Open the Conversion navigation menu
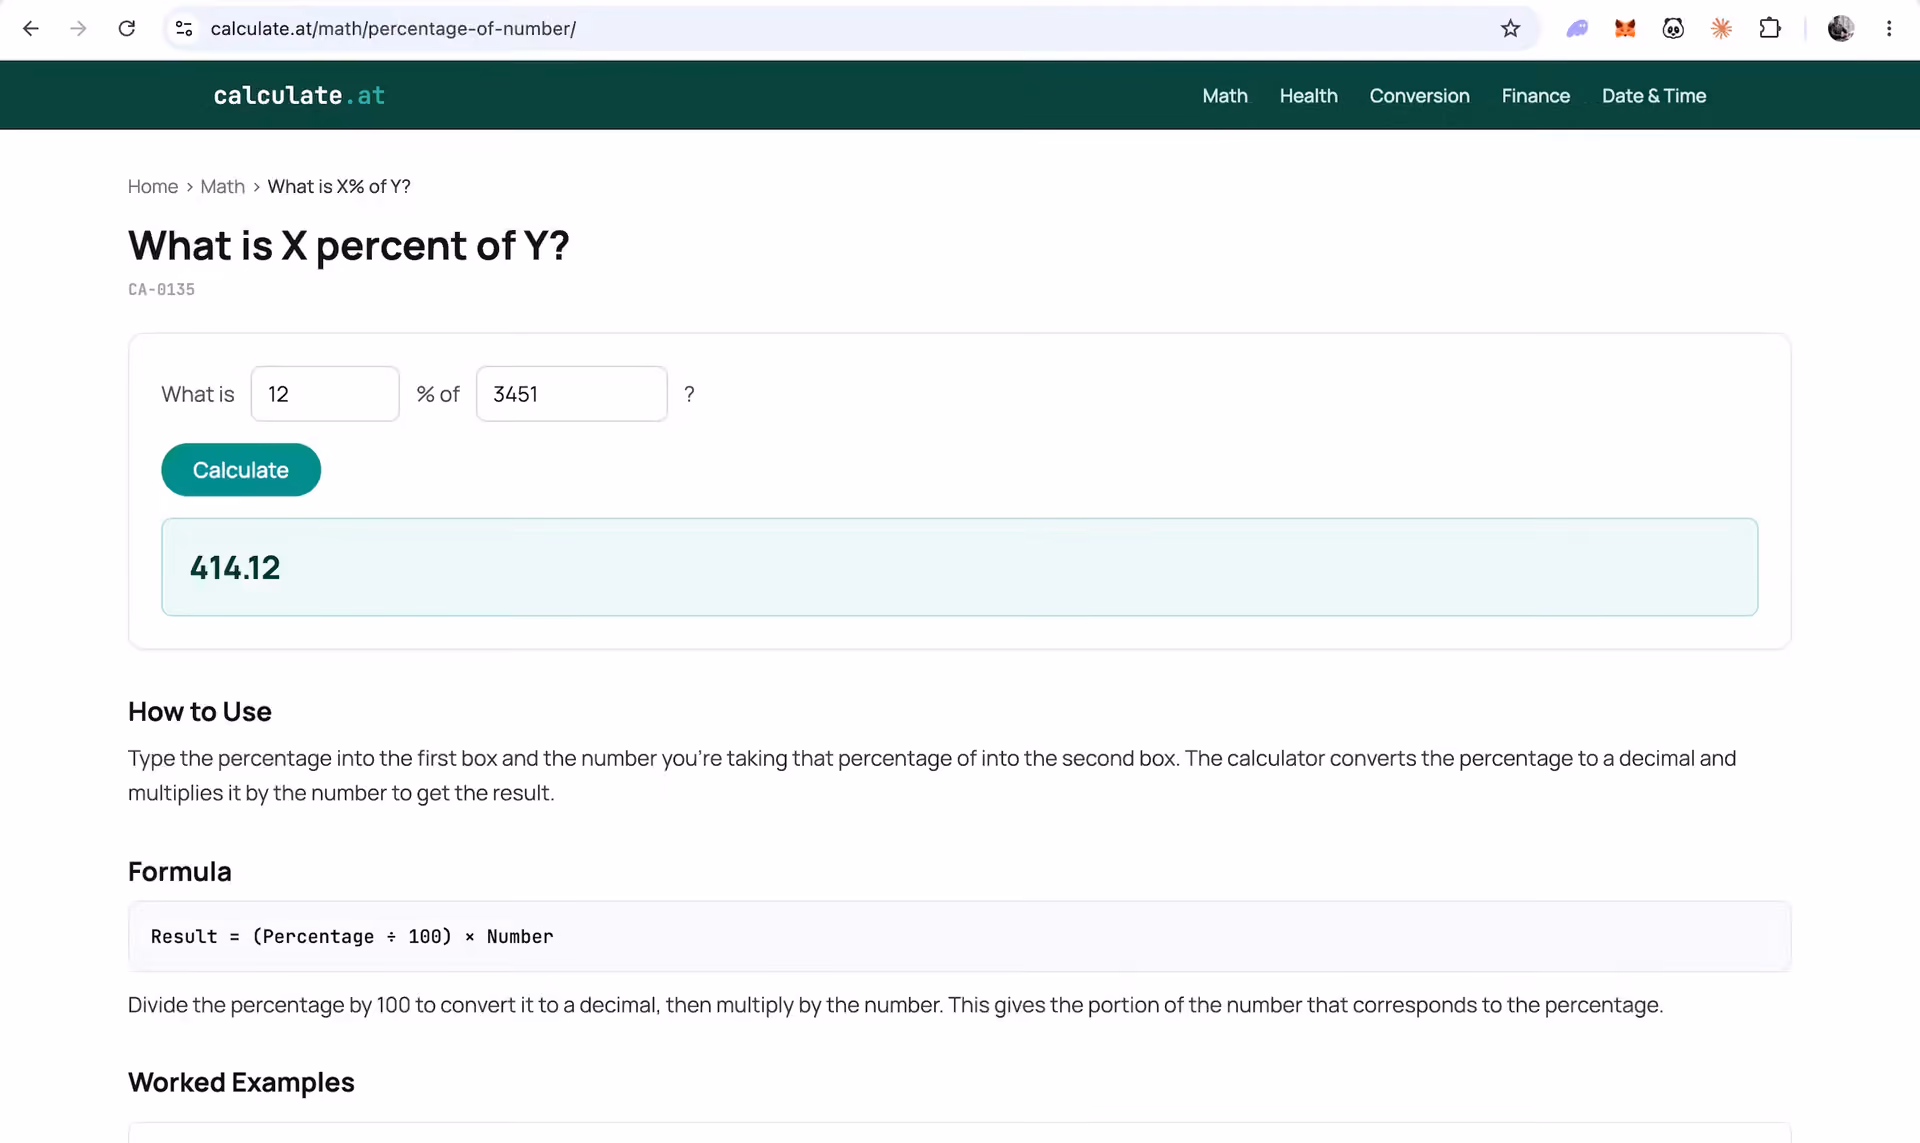Image resolution: width=1920 pixels, height=1143 pixels. point(1419,96)
